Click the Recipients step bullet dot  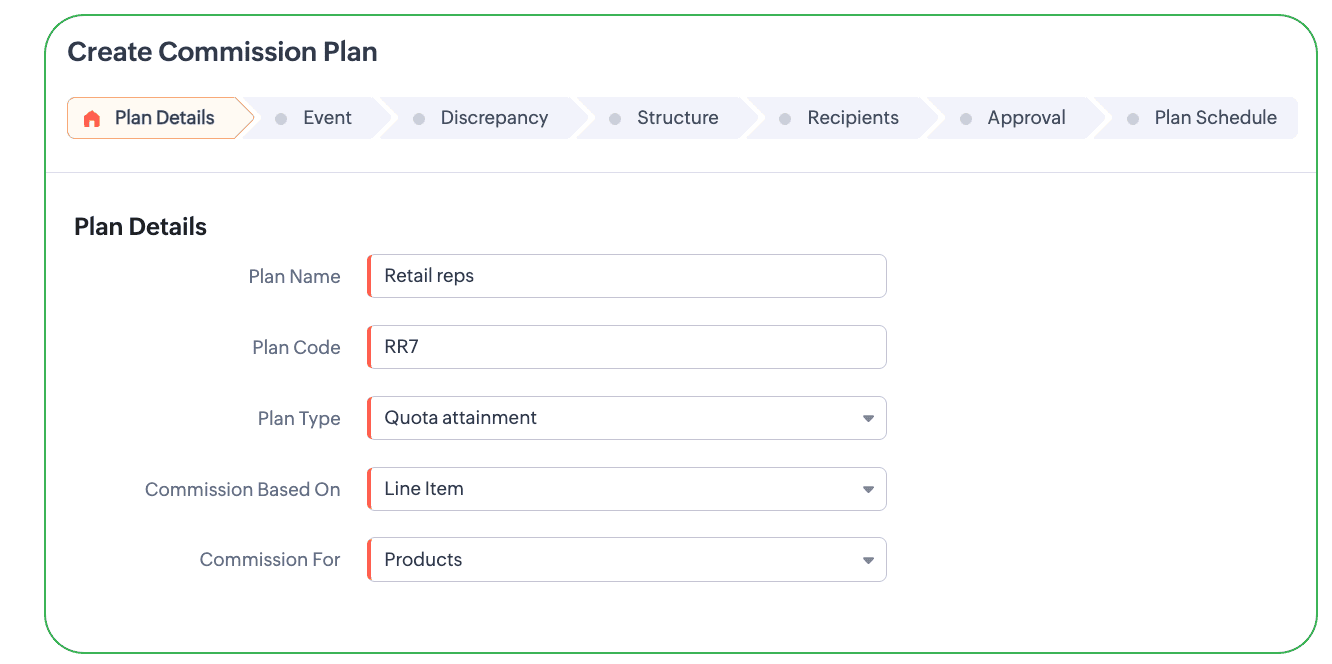click(x=786, y=118)
